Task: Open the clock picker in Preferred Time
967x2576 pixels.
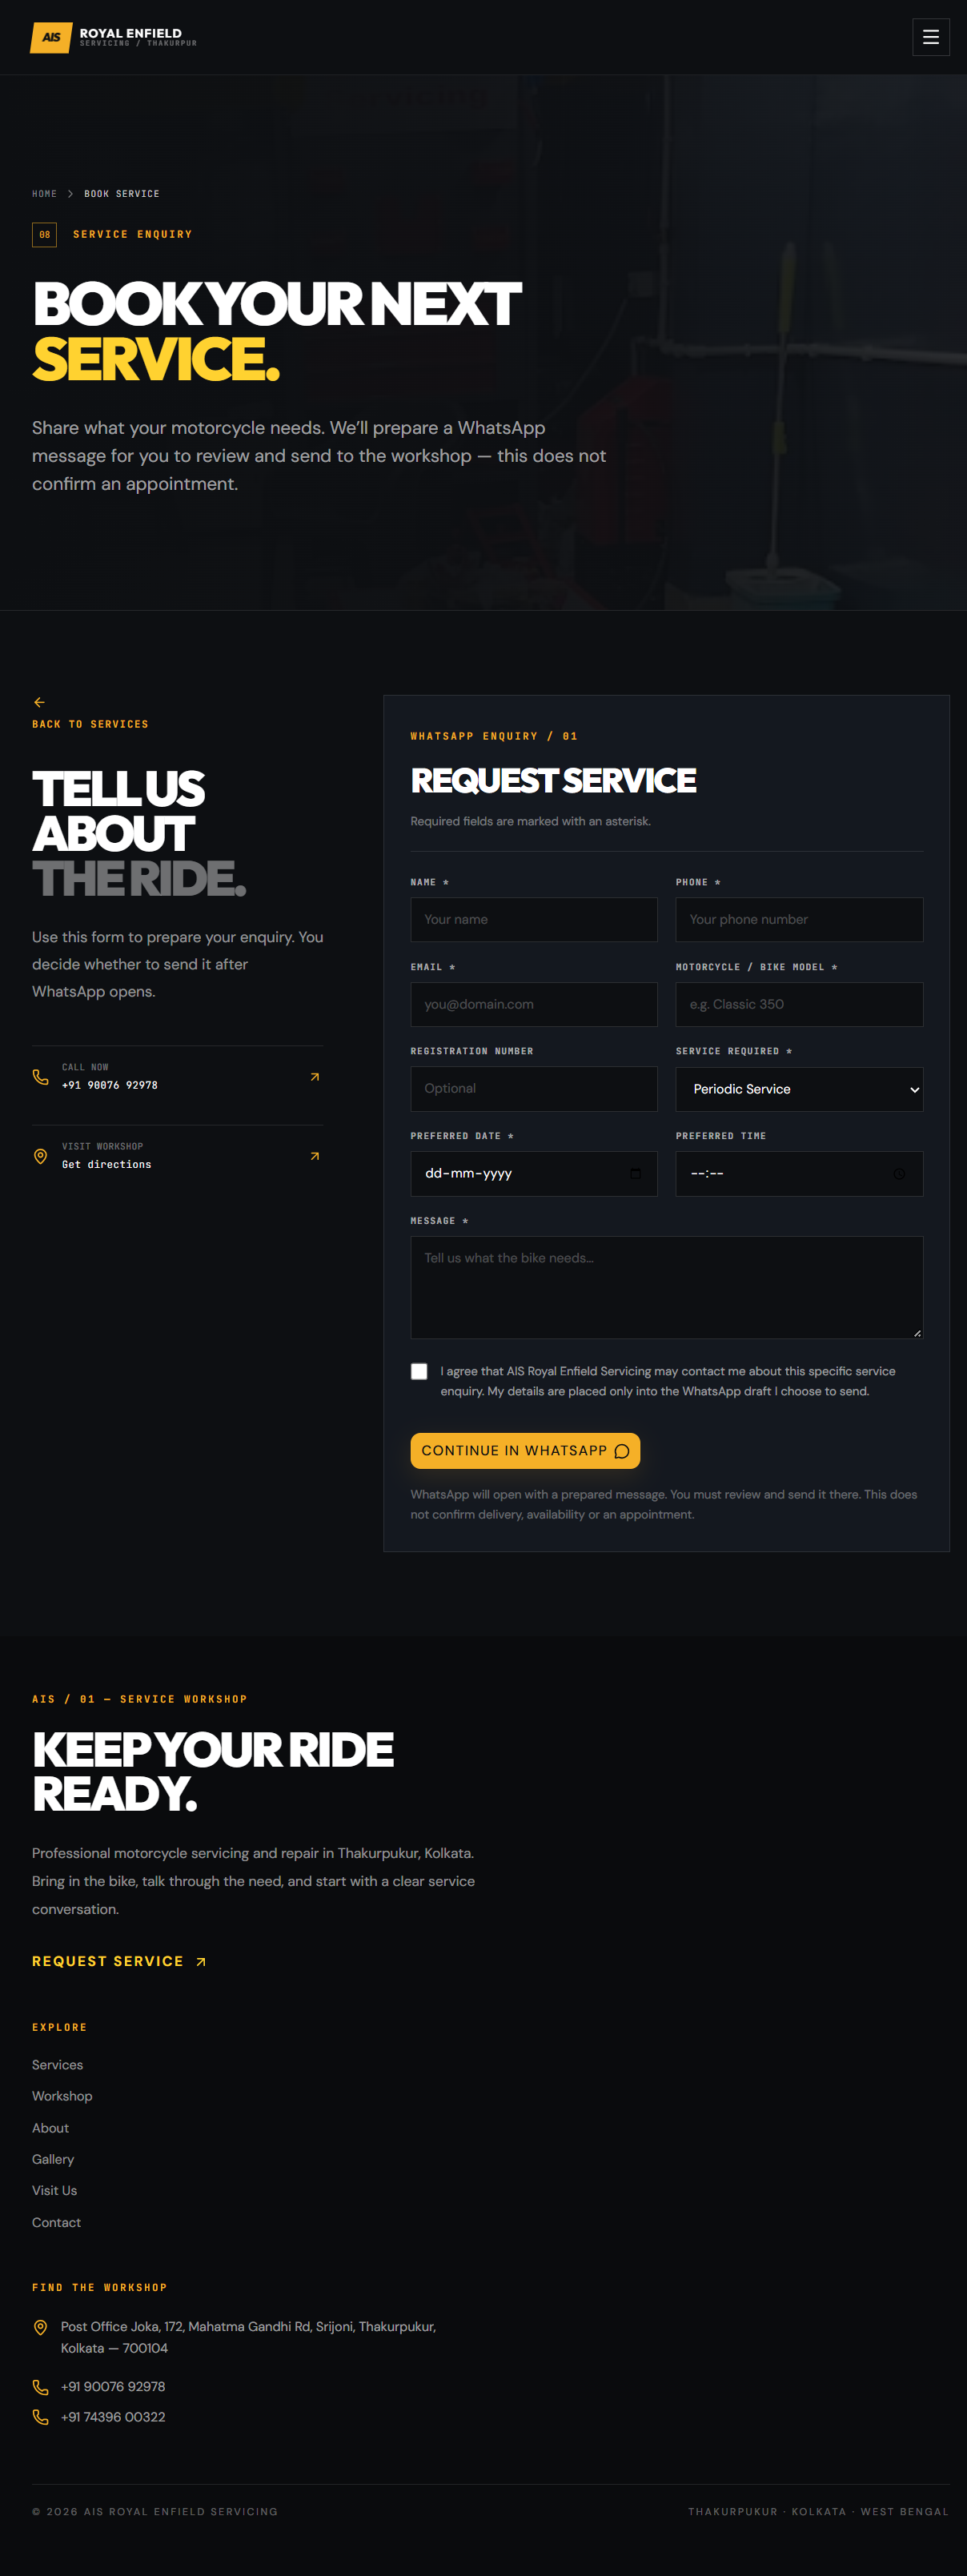Action: 899,1174
